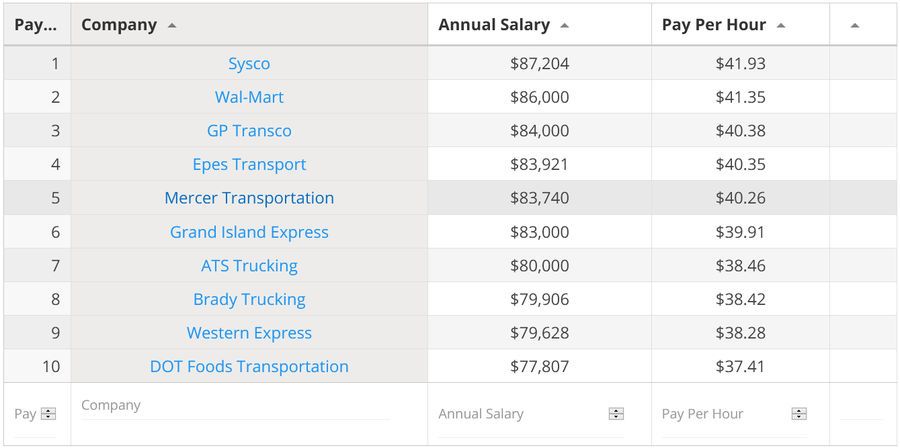Viewport: 900px width, 448px height.
Task: Select the $38.42 hourly pay cell
Action: [x=740, y=299]
